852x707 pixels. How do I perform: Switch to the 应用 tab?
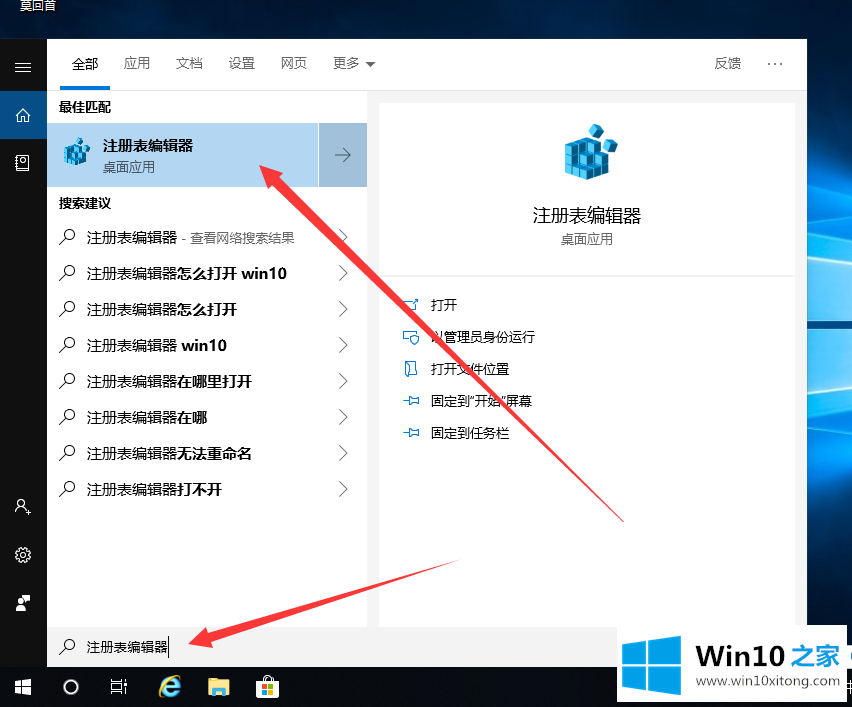[137, 64]
